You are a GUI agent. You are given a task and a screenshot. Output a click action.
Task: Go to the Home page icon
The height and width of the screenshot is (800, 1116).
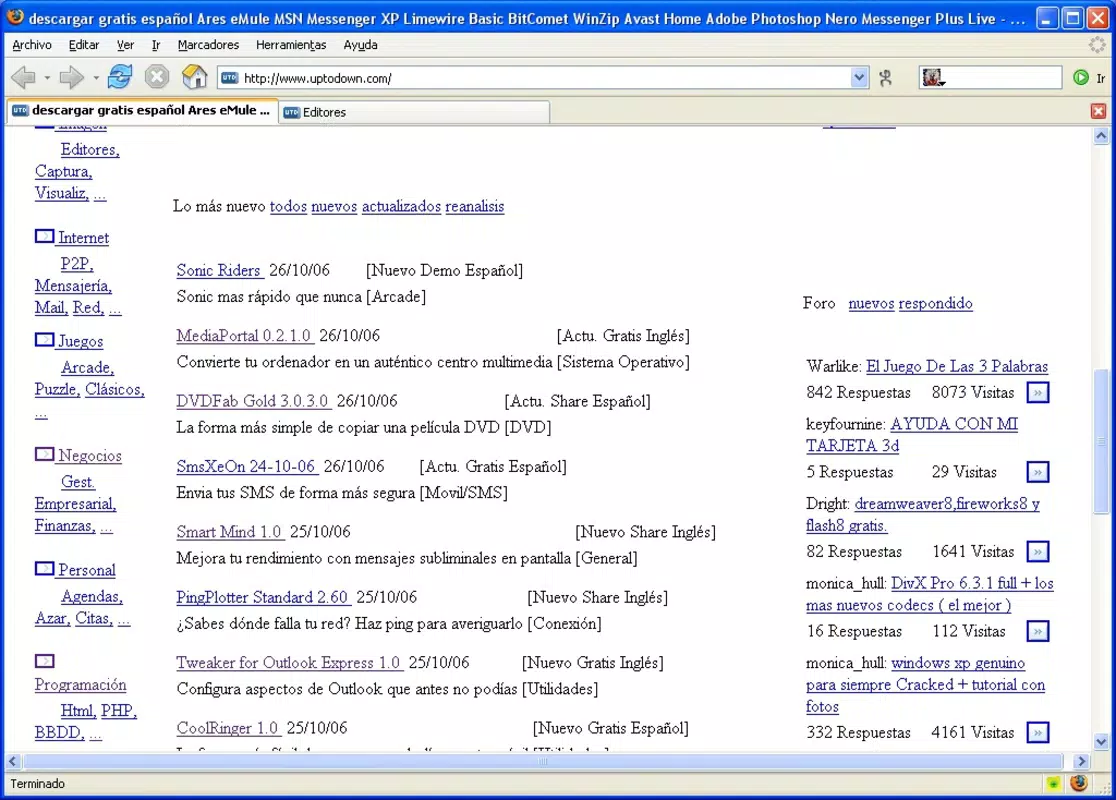pos(194,76)
